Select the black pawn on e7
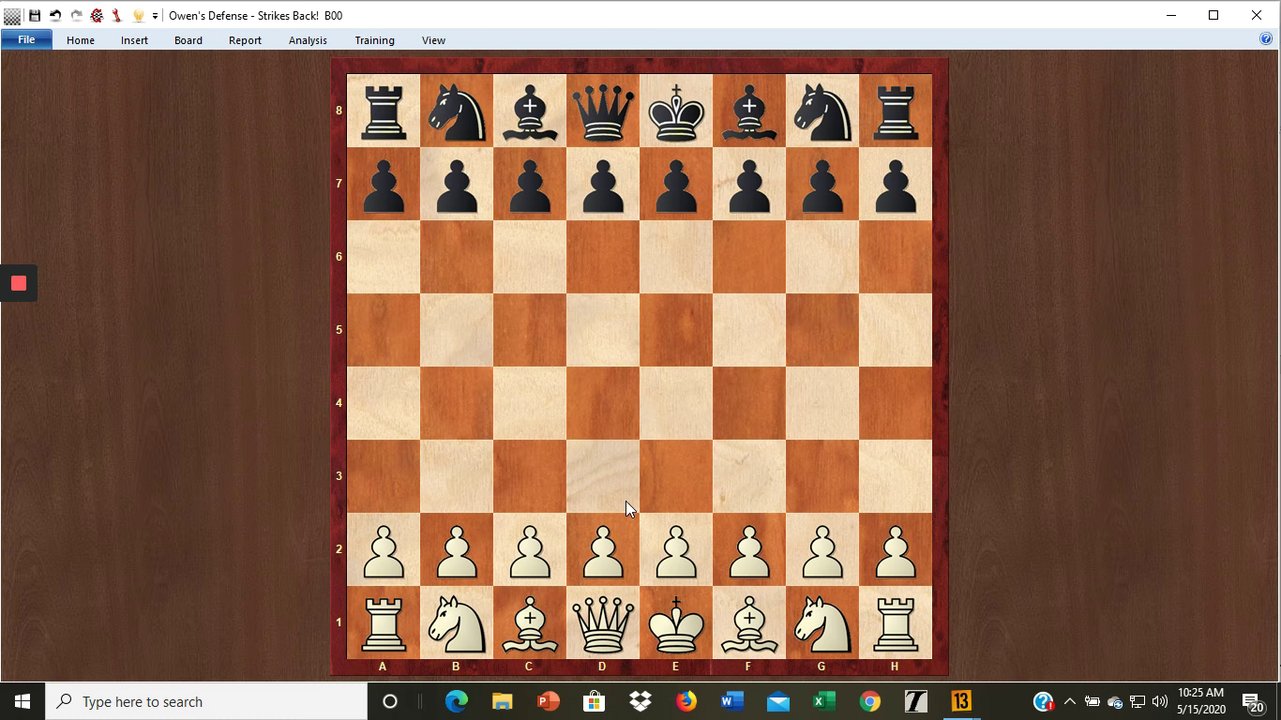Screen dimensions: 1281x720 [676, 184]
